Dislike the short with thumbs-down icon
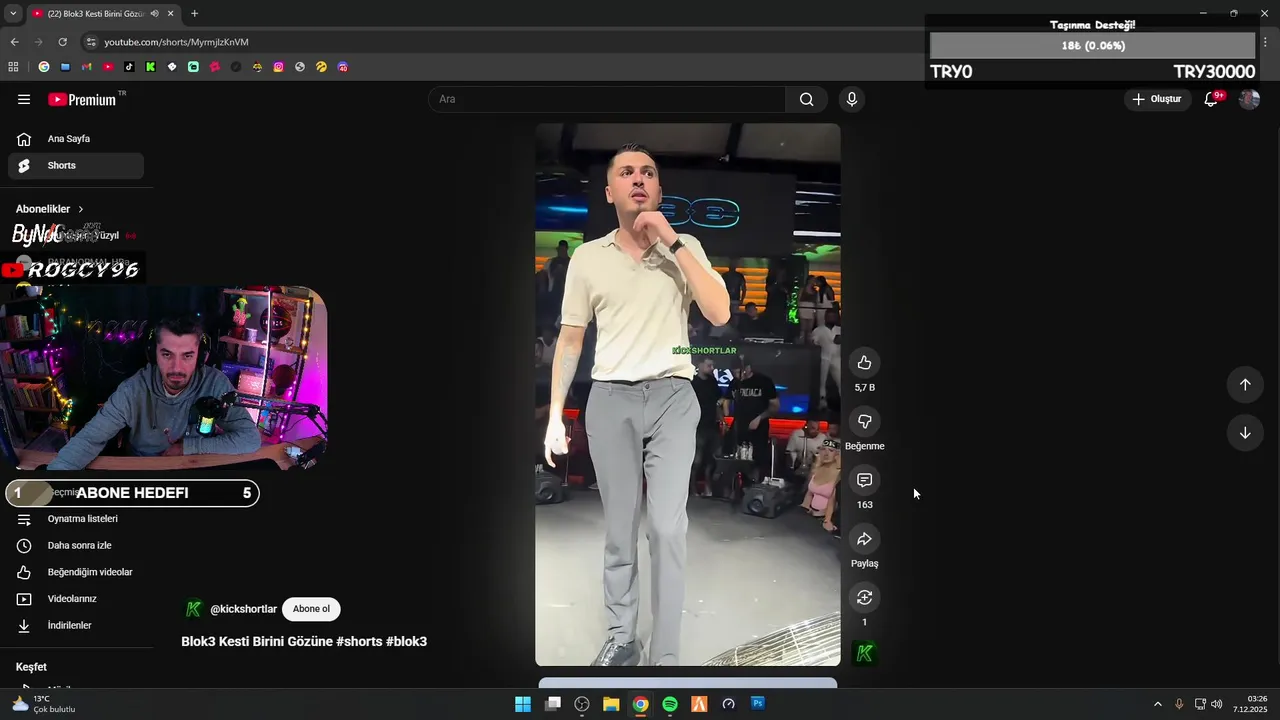Image resolution: width=1280 pixels, height=720 pixels. [865, 421]
